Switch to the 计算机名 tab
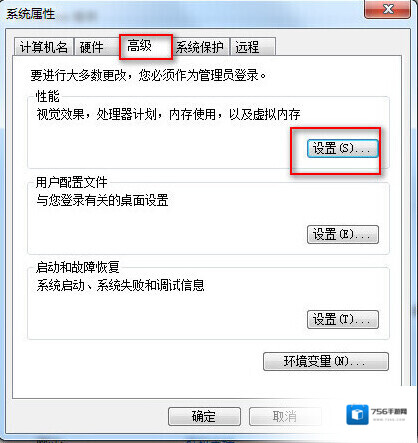 click(44, 47)
